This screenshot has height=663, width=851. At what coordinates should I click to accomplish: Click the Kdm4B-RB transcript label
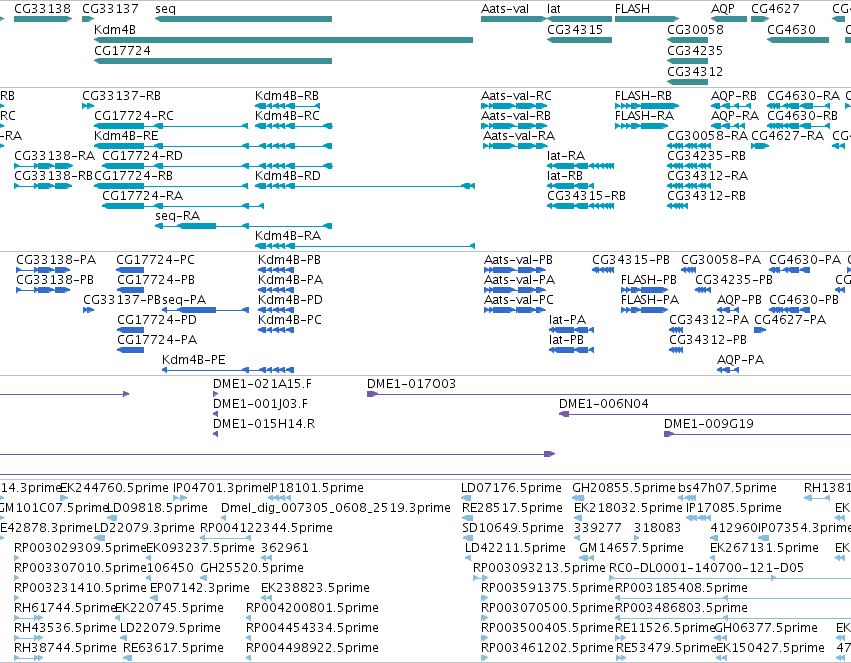[287, 96]
